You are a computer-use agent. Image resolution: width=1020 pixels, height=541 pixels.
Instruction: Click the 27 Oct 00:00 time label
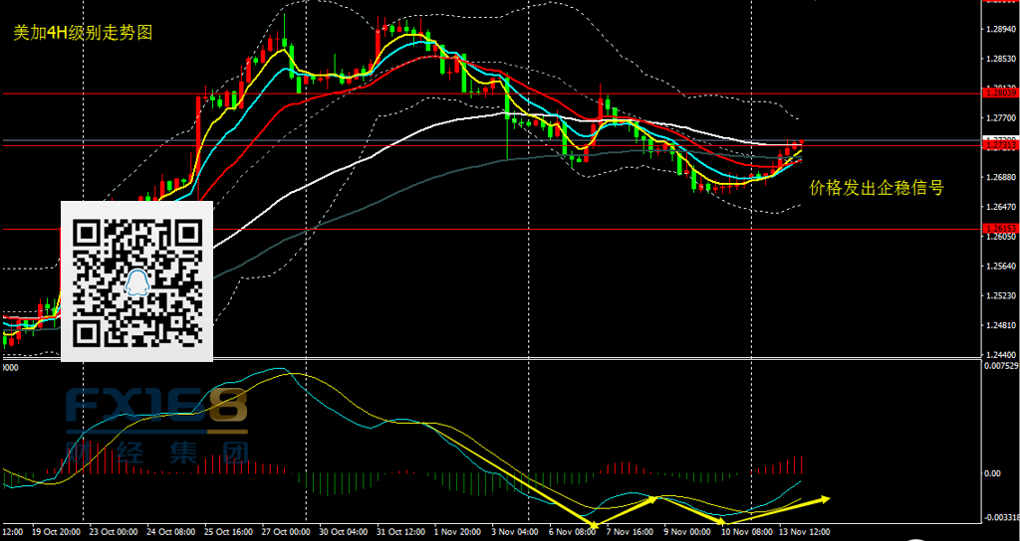(x=285, y=532)
